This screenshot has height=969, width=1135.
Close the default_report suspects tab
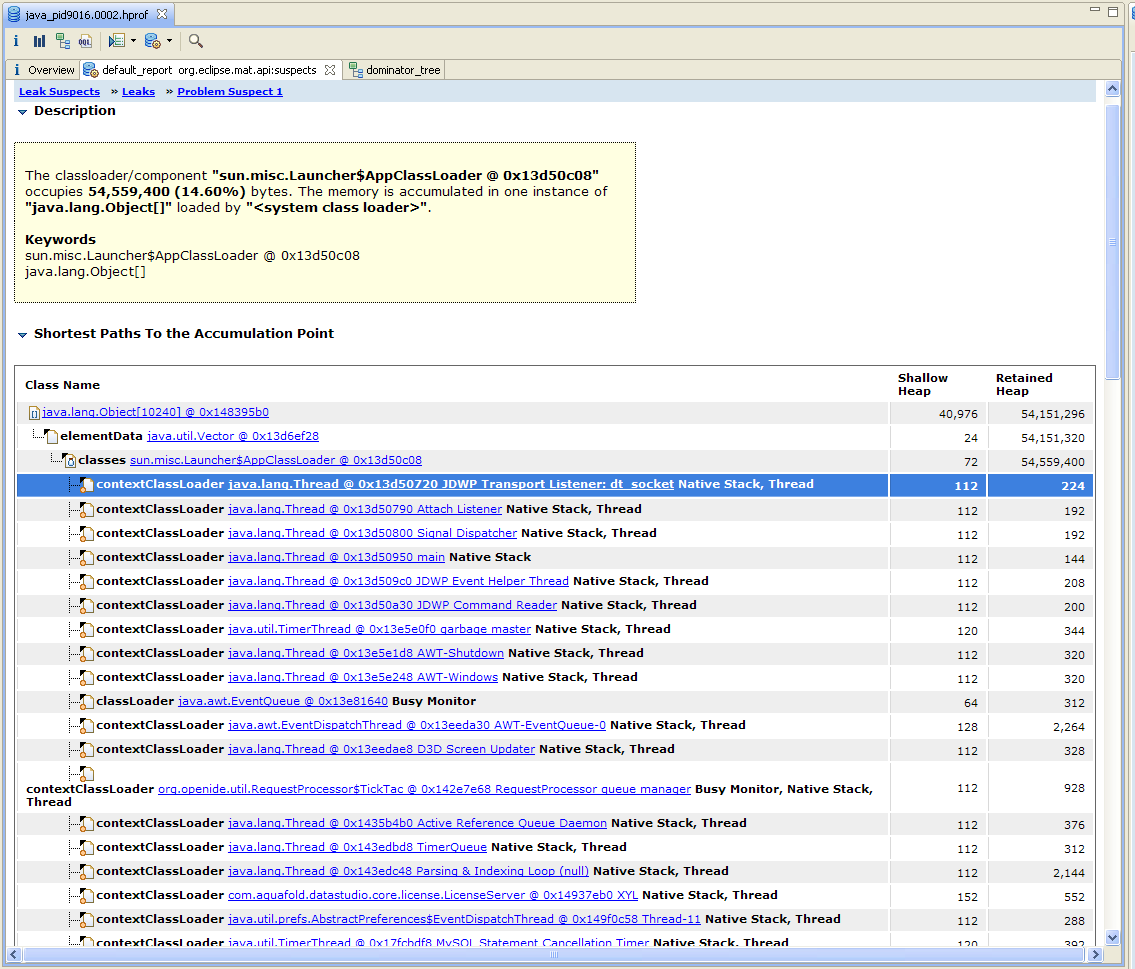pyautogui.click(x=330, y=70)
